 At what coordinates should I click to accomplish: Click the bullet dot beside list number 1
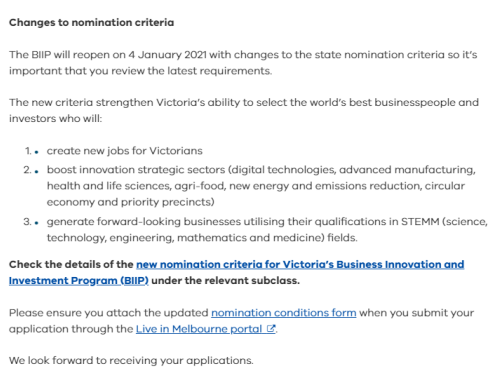[x=36, y=152]
